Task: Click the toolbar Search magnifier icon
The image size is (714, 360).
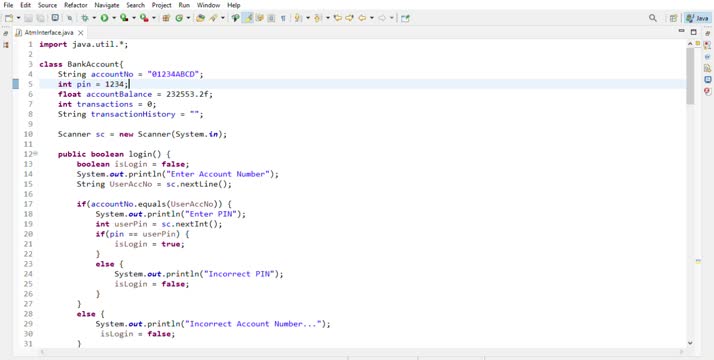Action: tap(653, 18)
